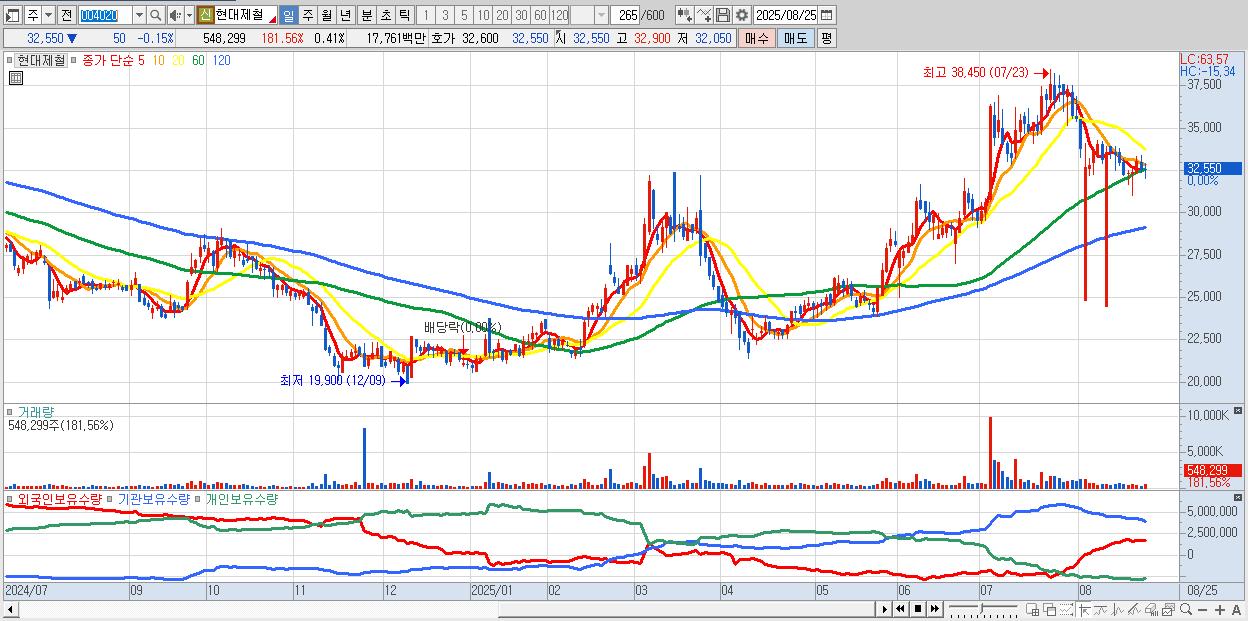Viewport: 1248px width, 621px height.
Task: Click the save chart floppy icon
Action: 723,15
